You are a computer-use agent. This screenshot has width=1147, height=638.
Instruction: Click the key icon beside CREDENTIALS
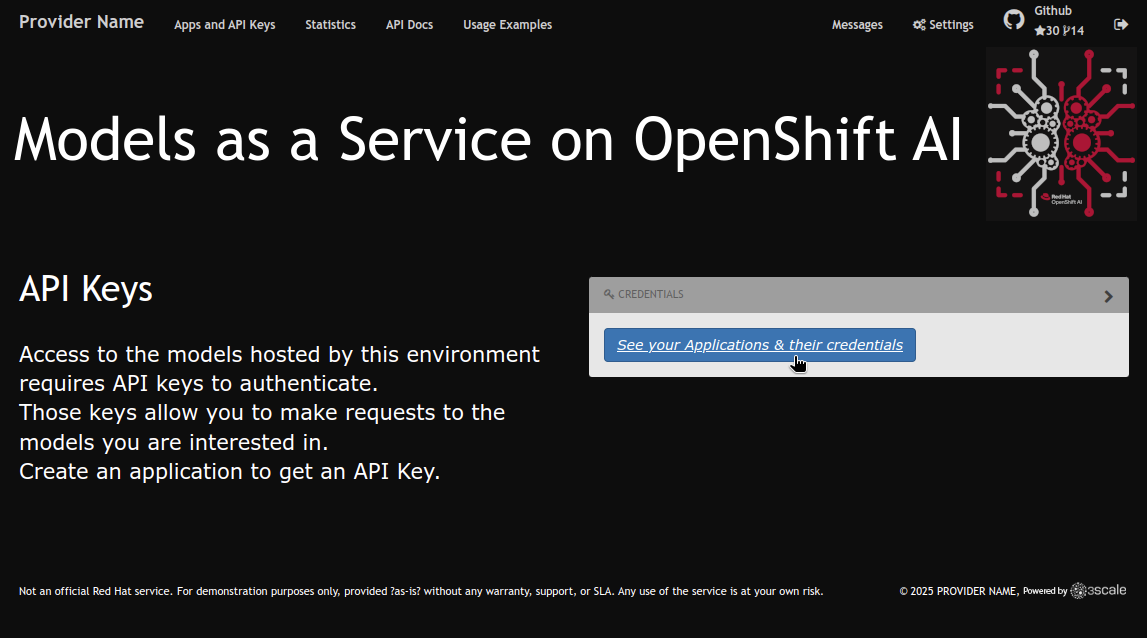coord(609,294)
